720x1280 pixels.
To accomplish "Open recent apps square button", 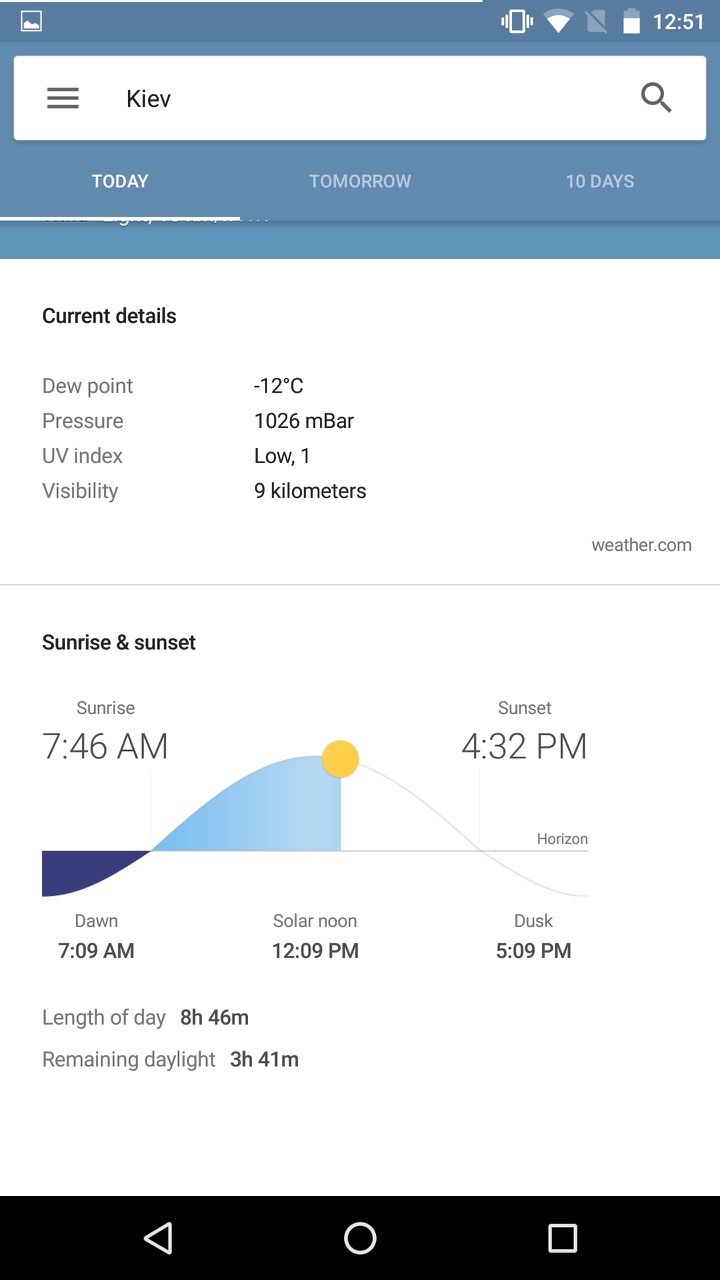I will (563, 1238).
